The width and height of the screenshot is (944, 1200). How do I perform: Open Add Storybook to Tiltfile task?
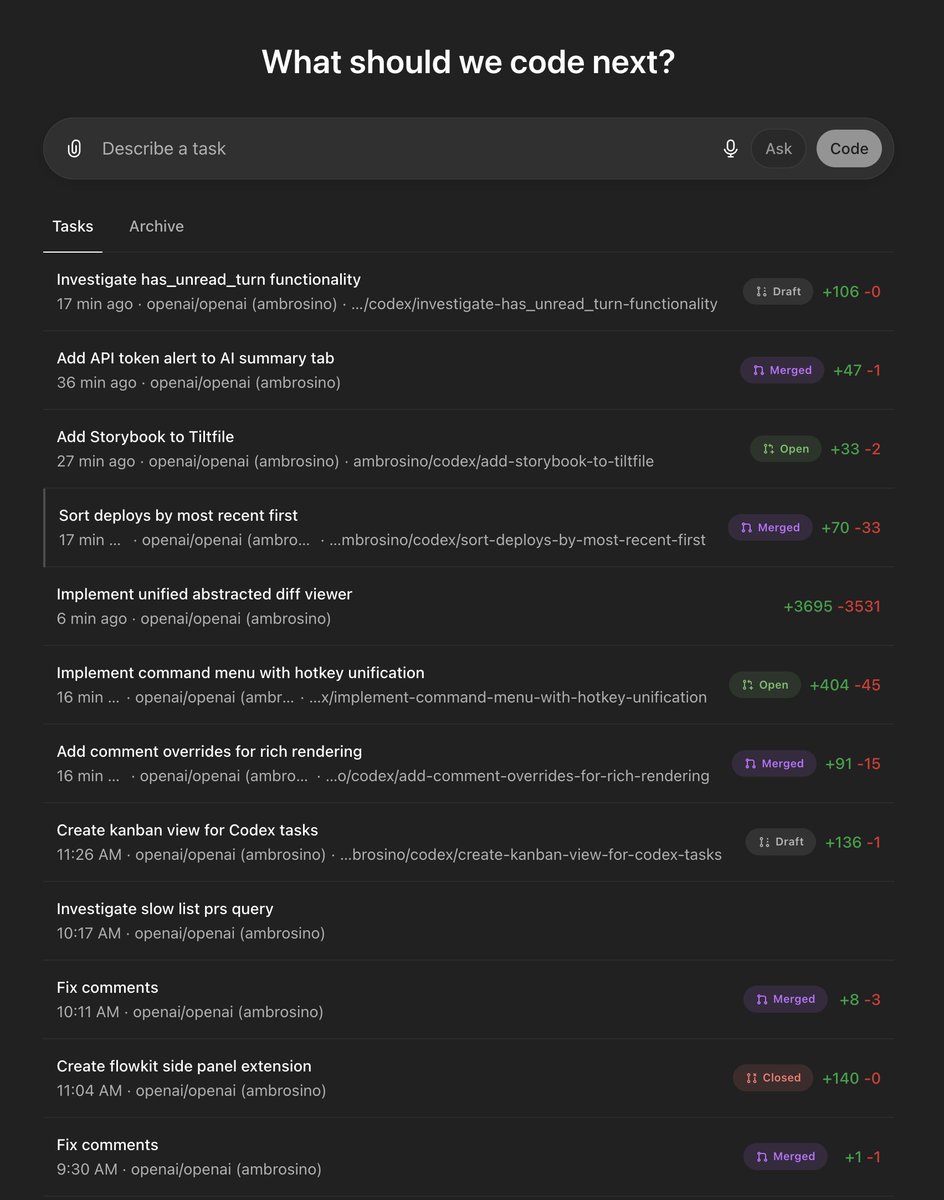point(469,449)
